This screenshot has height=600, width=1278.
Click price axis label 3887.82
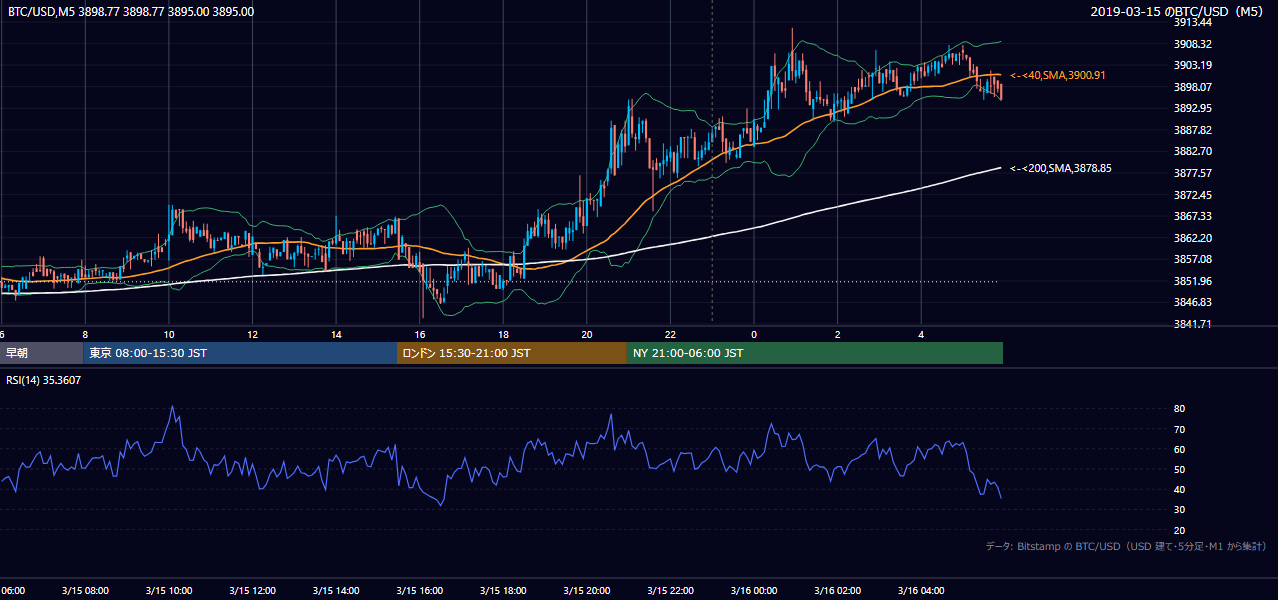(x=1192, y=130)
